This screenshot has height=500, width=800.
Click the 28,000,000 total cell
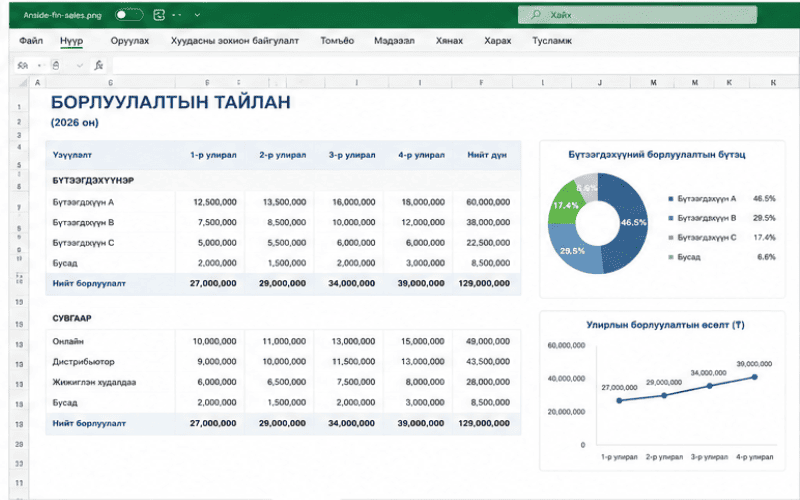coord(488,382)
